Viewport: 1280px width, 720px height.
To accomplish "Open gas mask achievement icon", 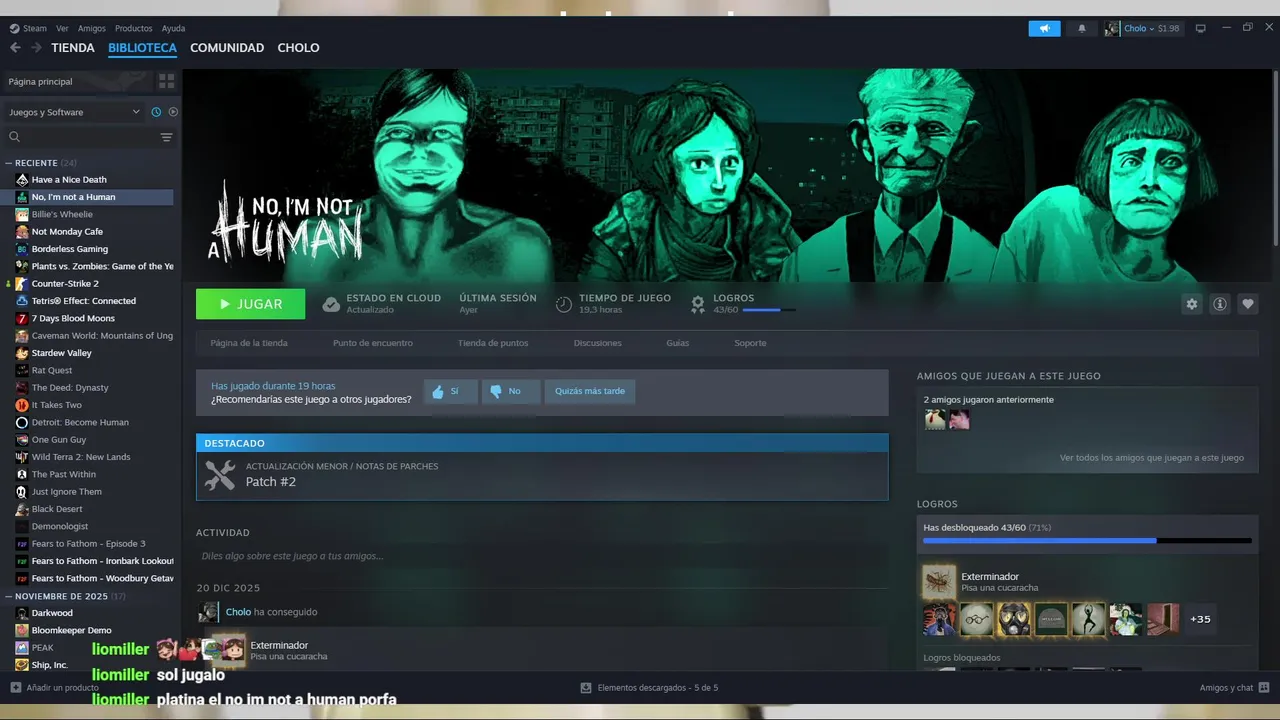I will (1014, 619).
